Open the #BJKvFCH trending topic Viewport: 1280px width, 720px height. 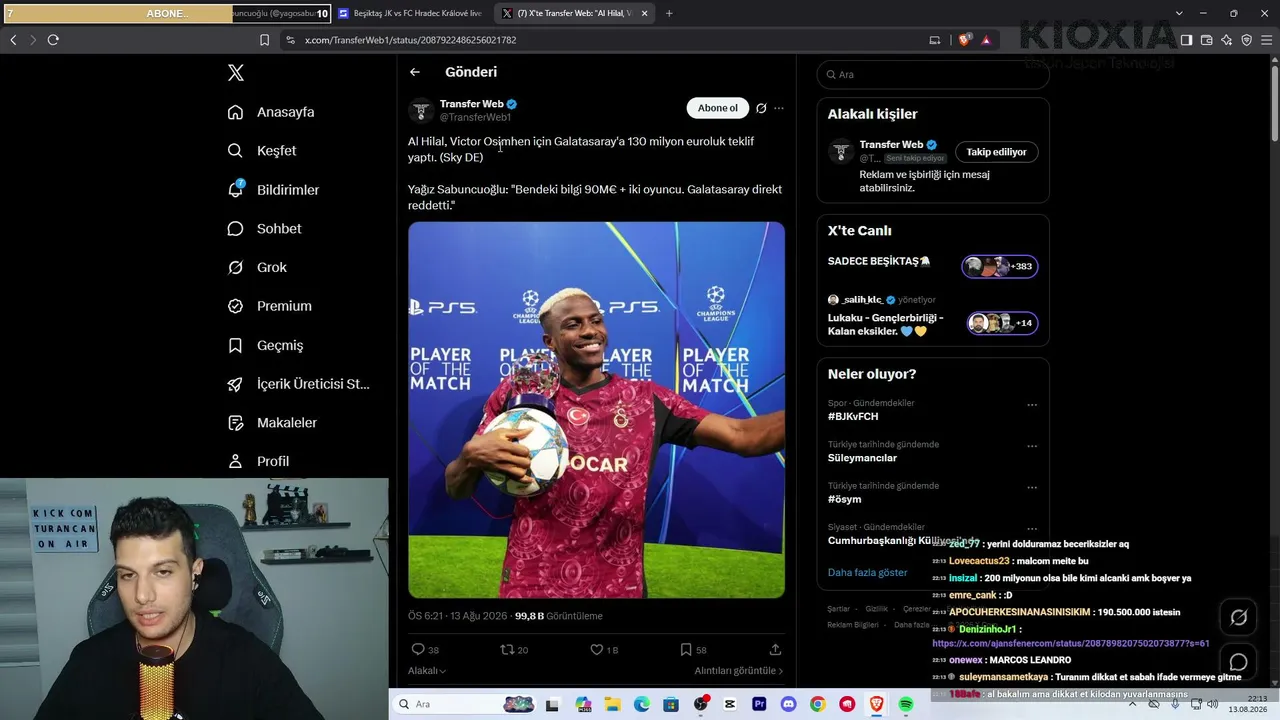click(853, 417)
